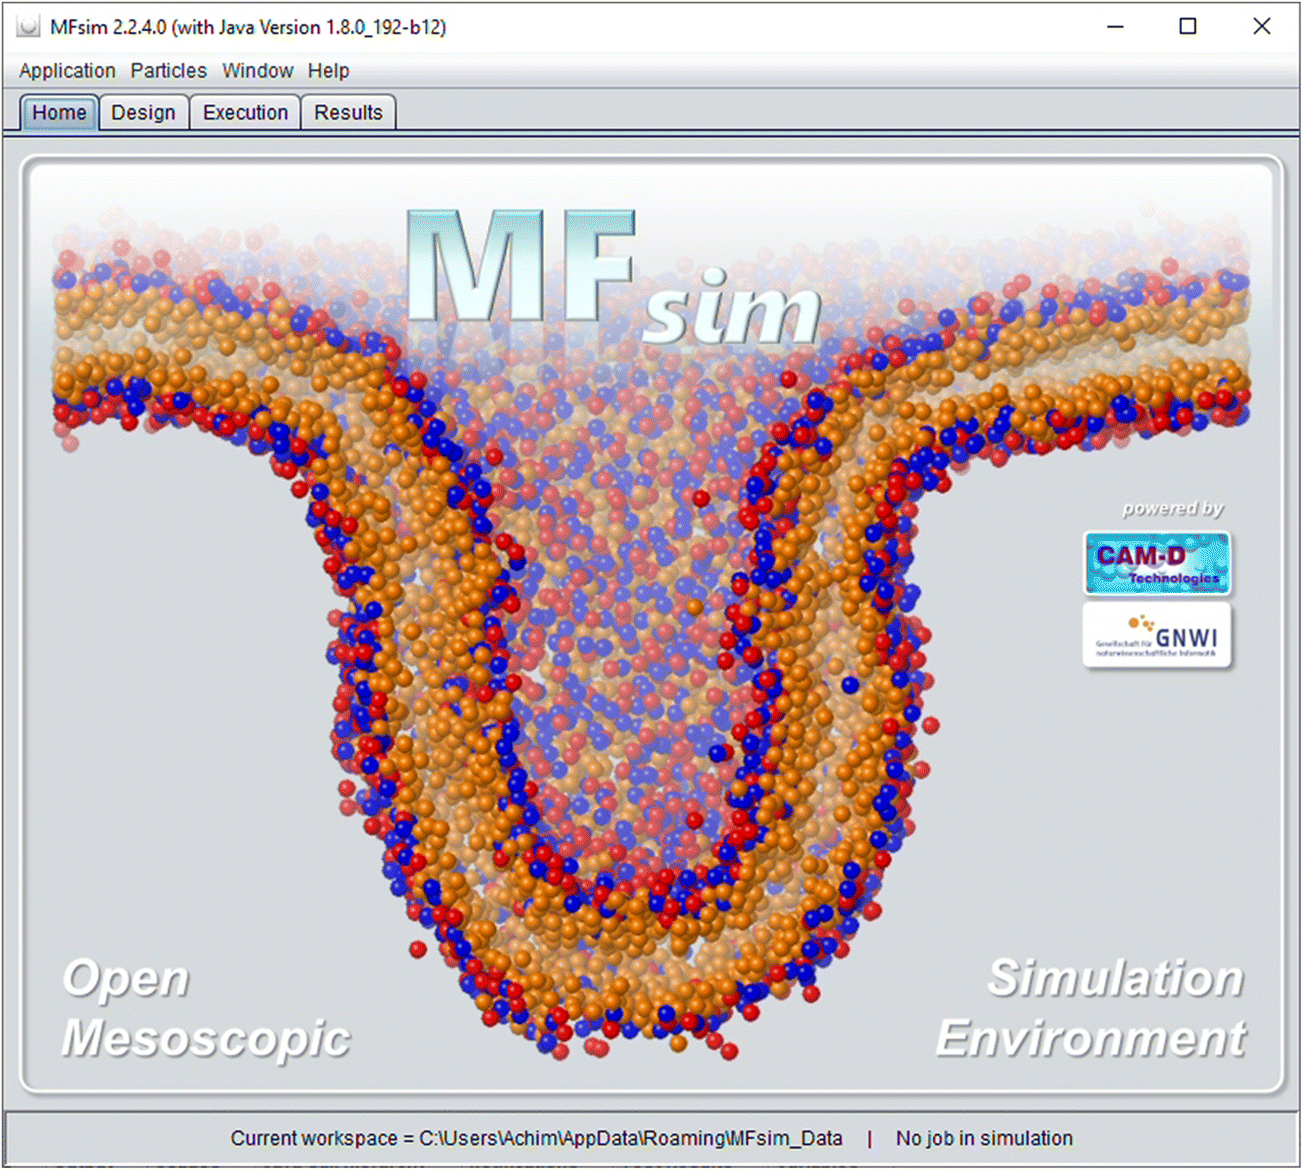Click the 'No job in simulation' status
This screenshot has height=1170, width=1303.
point(984,1138)
